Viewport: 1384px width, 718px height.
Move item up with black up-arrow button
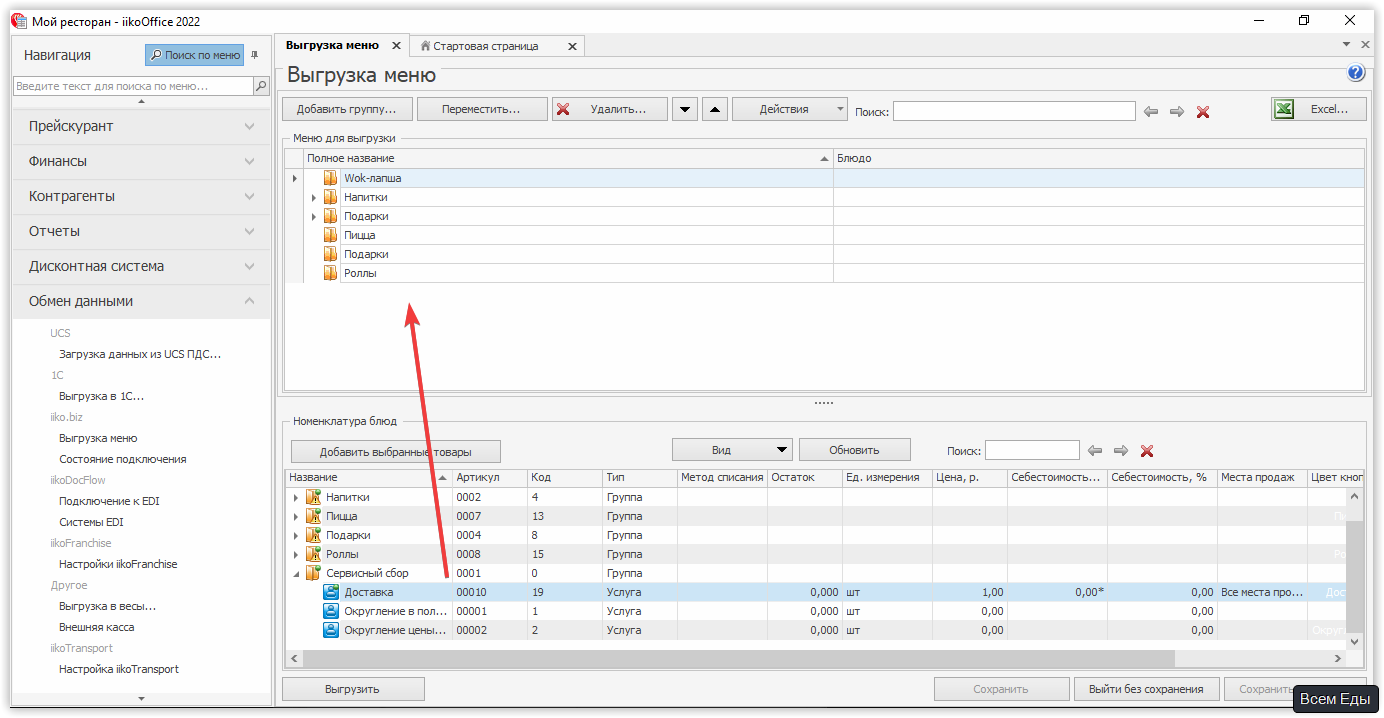(x=715, y=109)
